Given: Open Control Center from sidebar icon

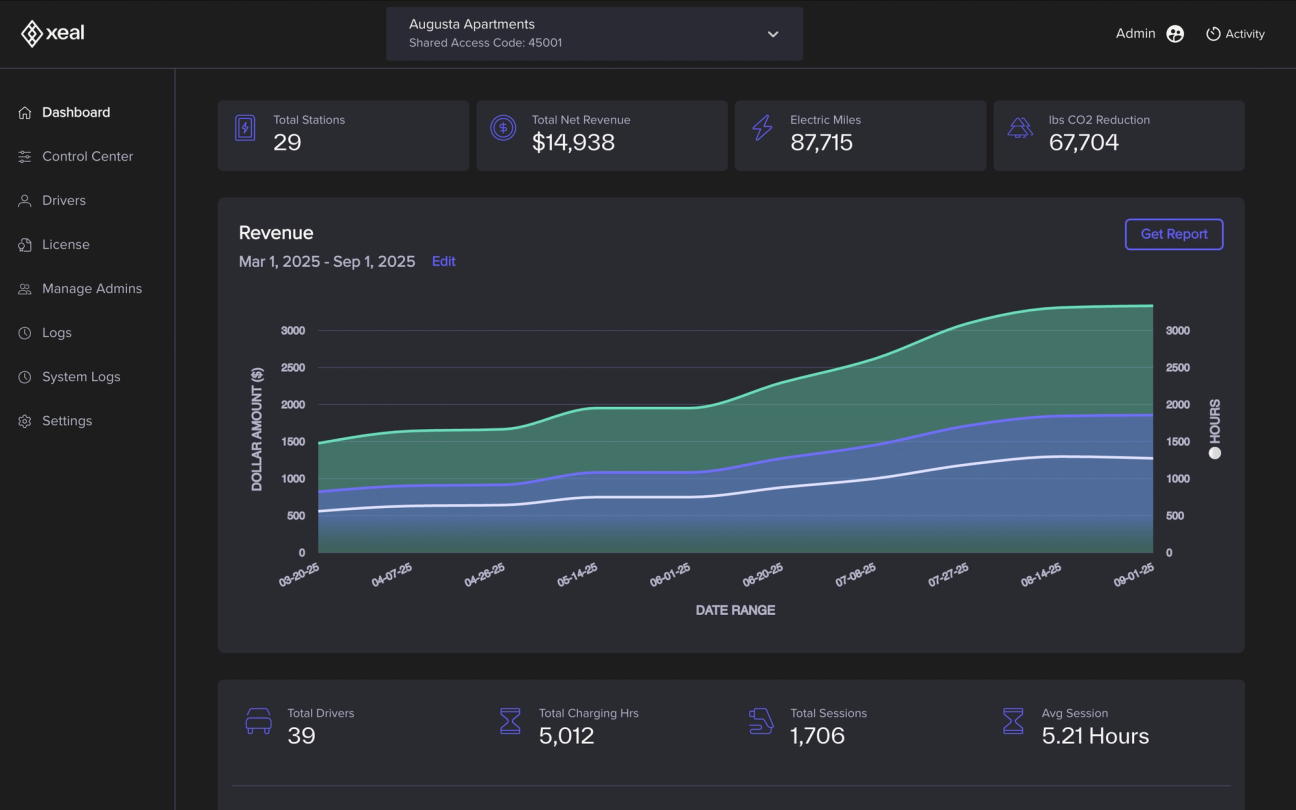Looking at the screenshot, I should (x=24, y=156).
